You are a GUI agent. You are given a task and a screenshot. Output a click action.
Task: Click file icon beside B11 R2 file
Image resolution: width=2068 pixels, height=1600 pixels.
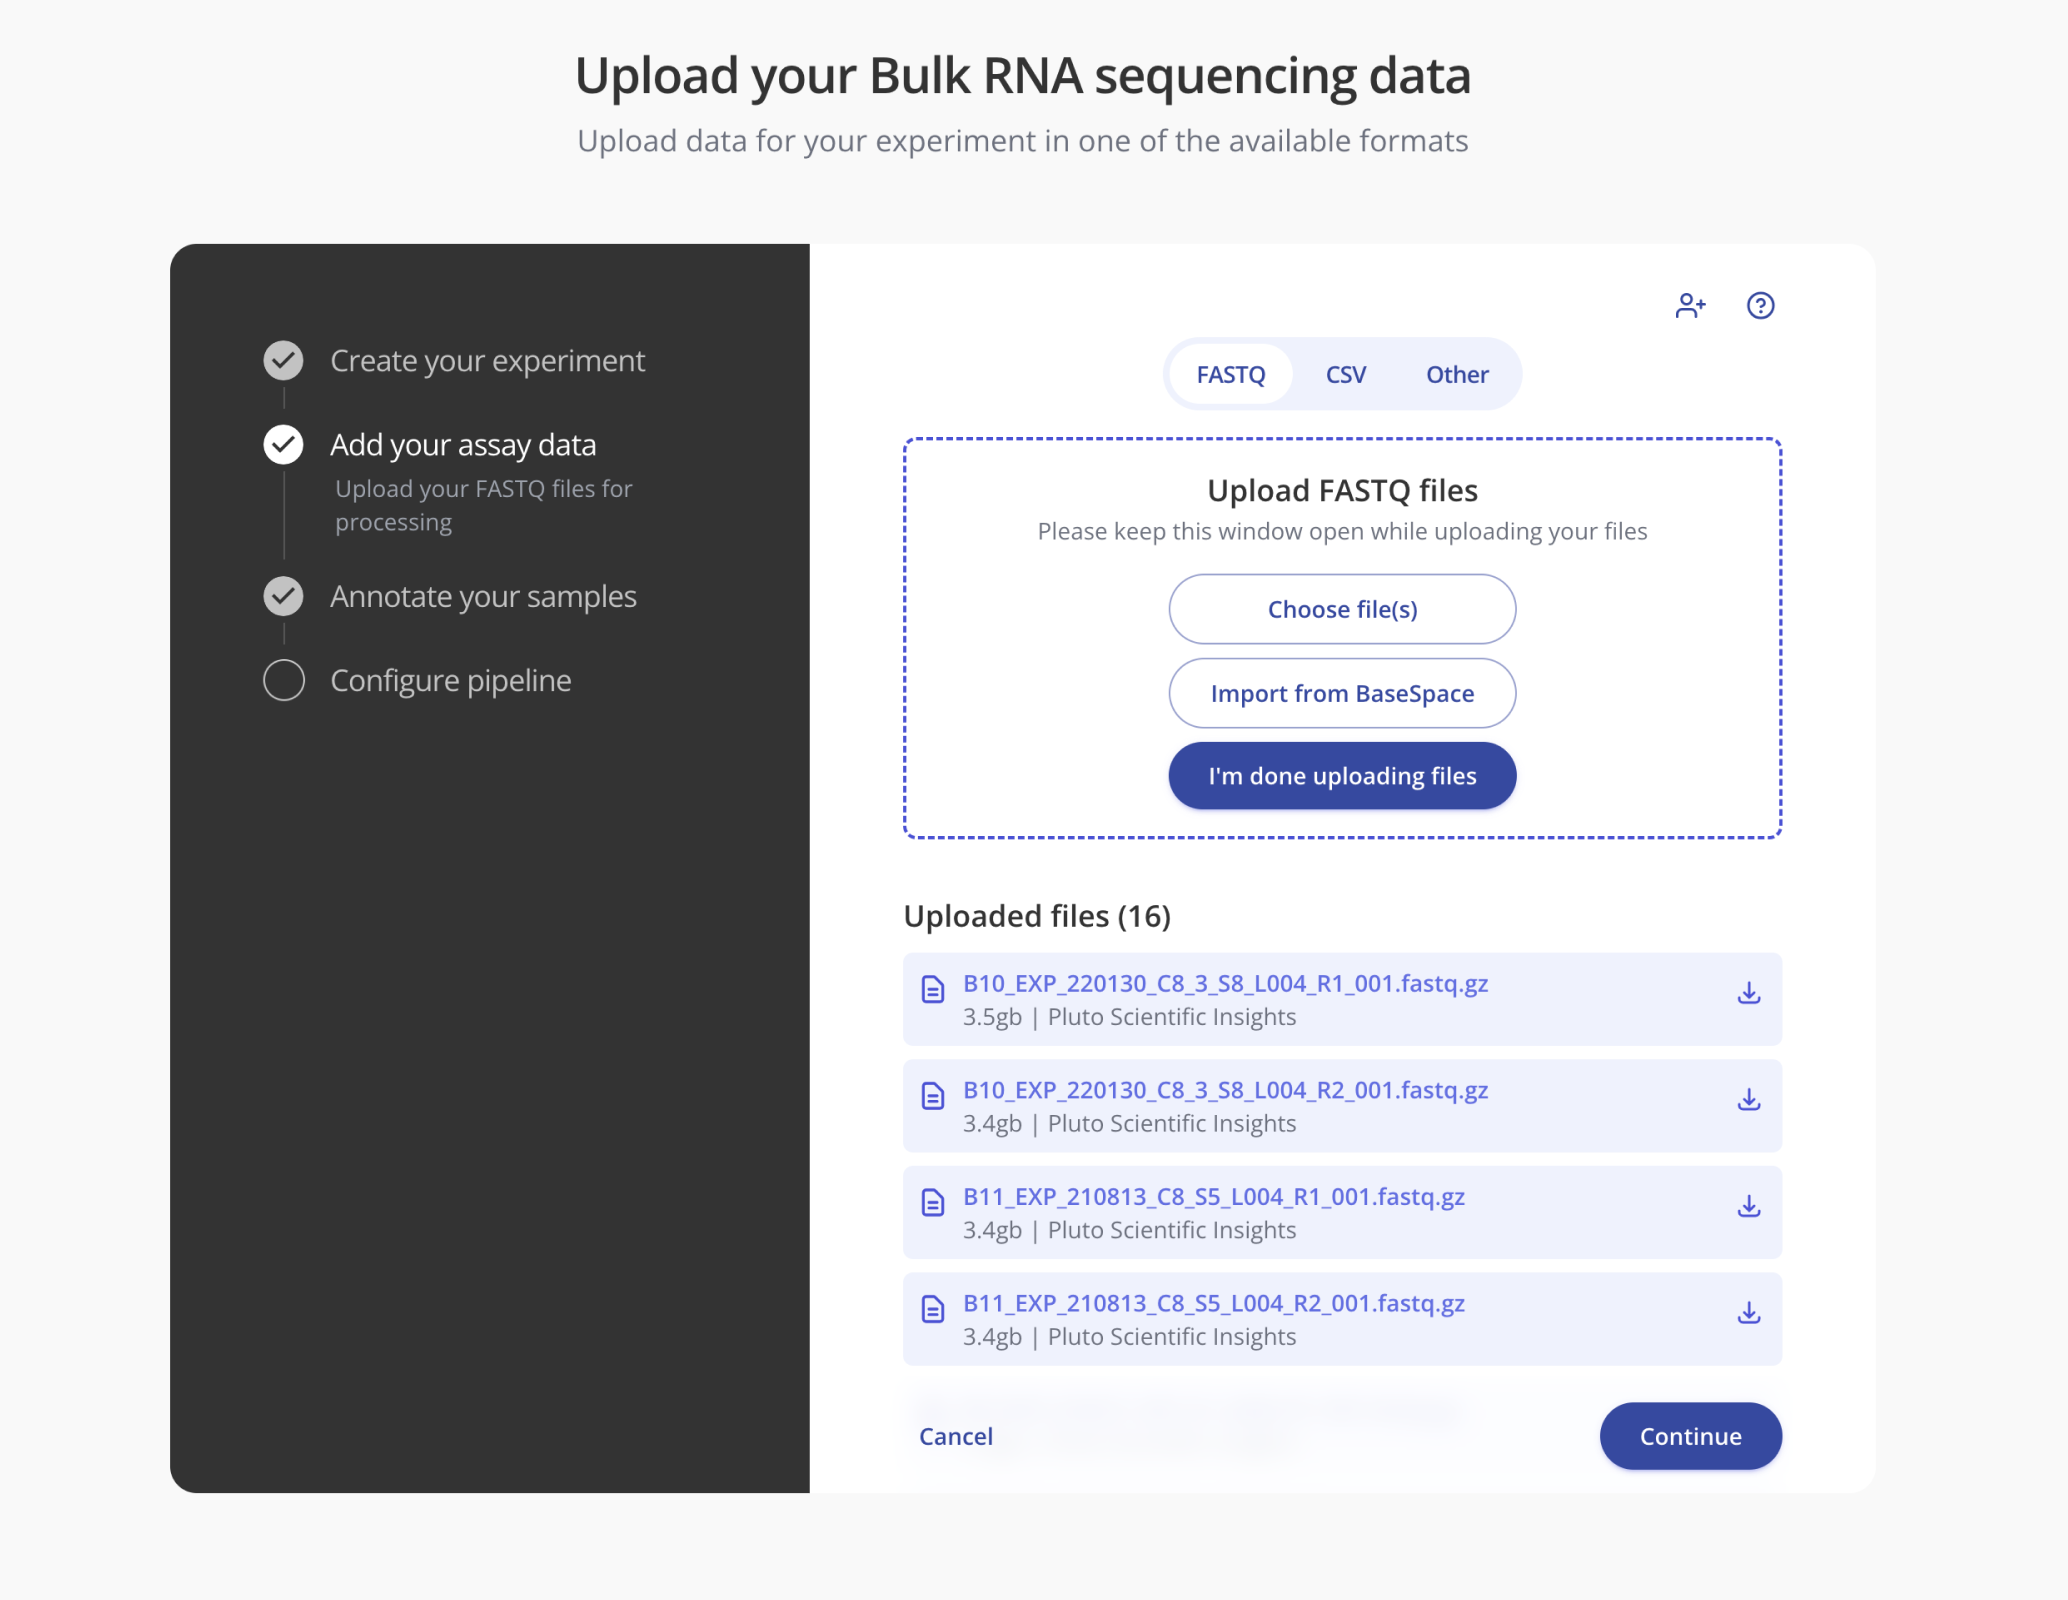click(933, 1309)
